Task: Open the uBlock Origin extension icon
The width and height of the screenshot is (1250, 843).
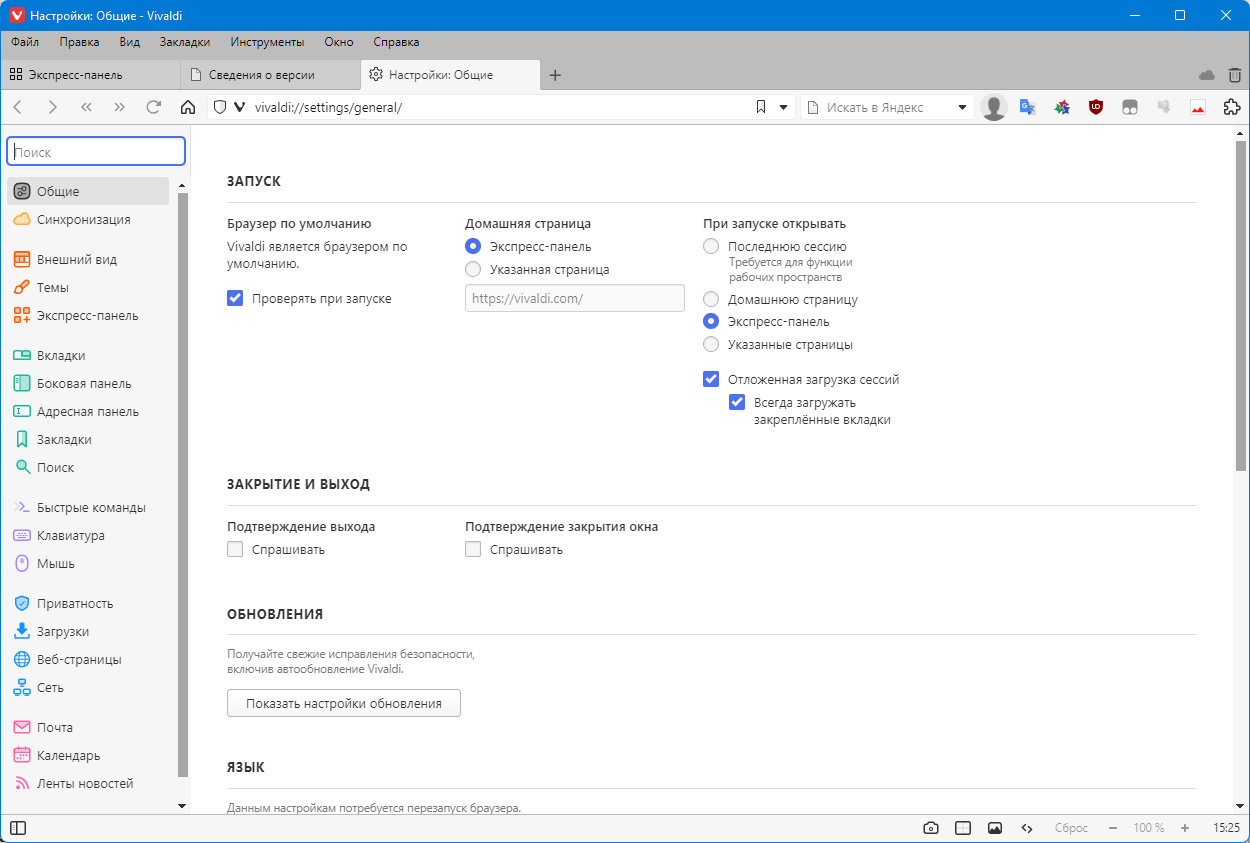Action: click(1096, 107)
